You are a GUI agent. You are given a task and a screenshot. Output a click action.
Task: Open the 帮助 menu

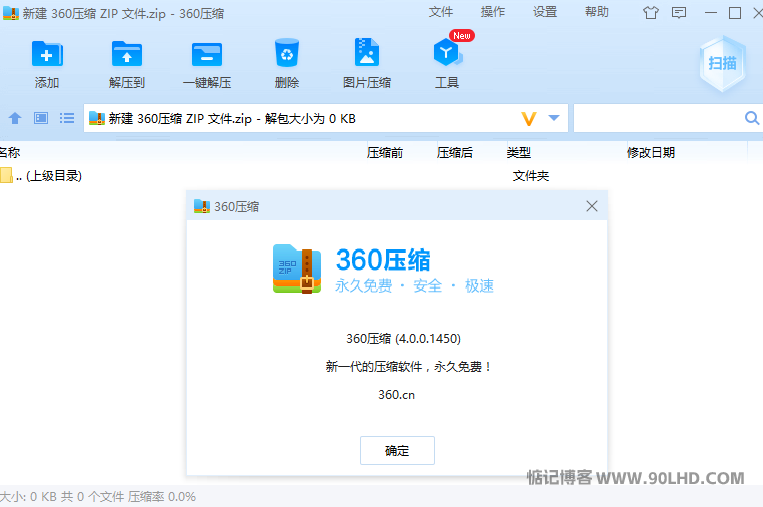click(x=597, y=12)
